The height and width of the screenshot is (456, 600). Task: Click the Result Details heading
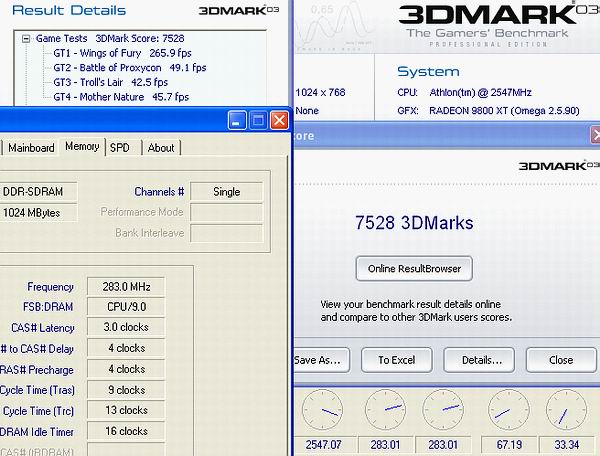69,10
